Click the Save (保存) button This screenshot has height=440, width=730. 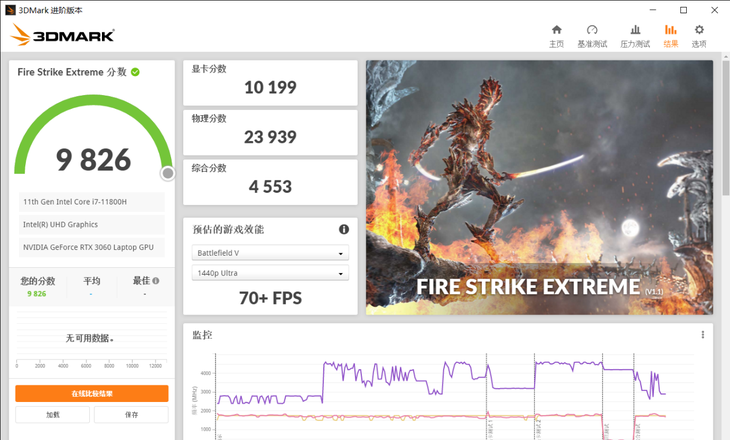(131, 414)
